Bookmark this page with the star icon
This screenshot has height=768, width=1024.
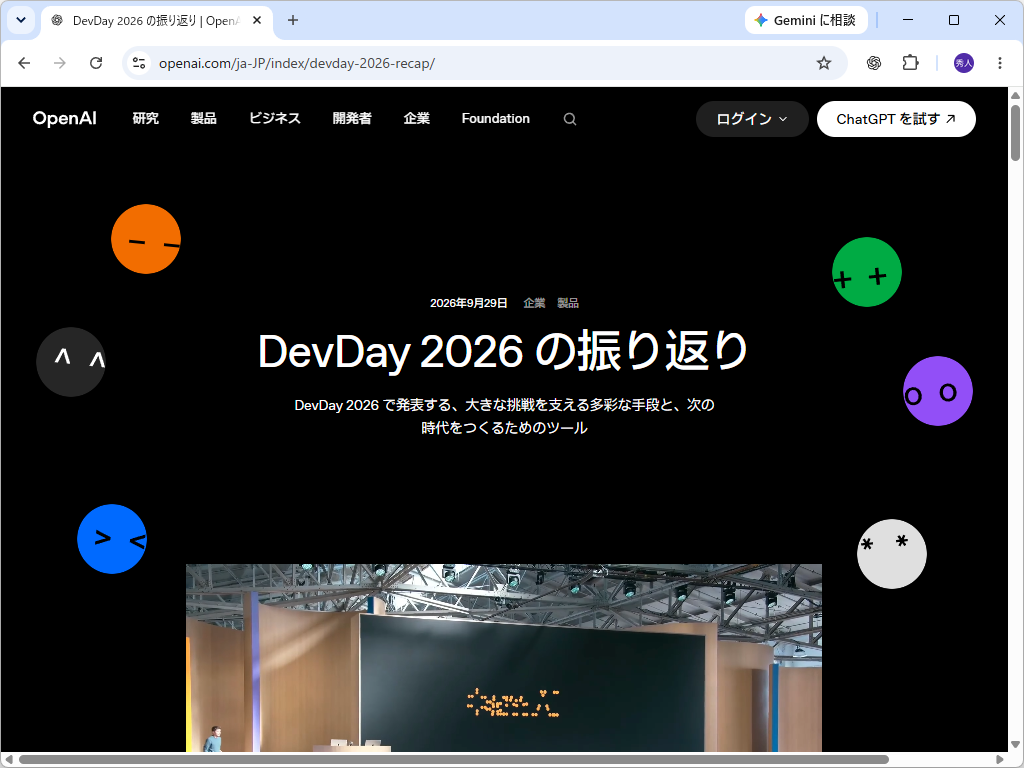pyautogui.click(x=824, y=63)
